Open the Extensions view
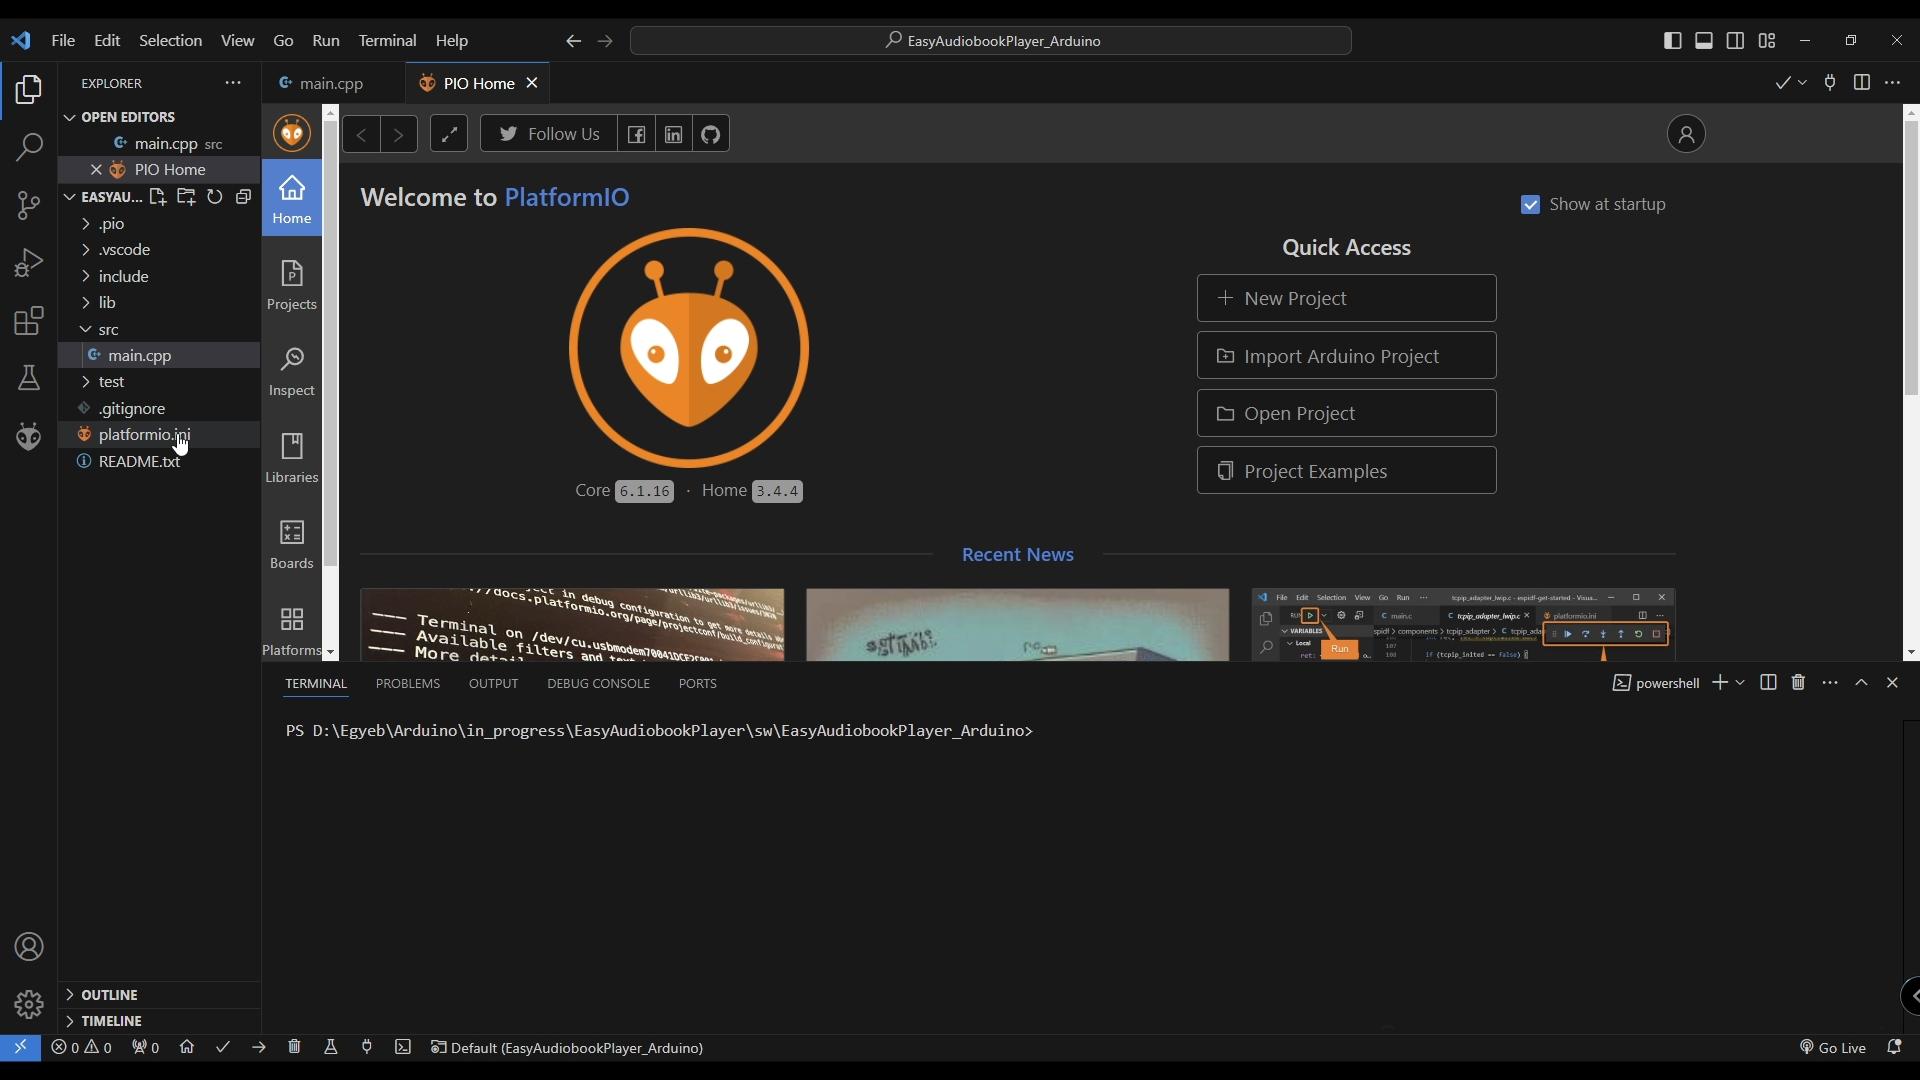 [29, 321]
